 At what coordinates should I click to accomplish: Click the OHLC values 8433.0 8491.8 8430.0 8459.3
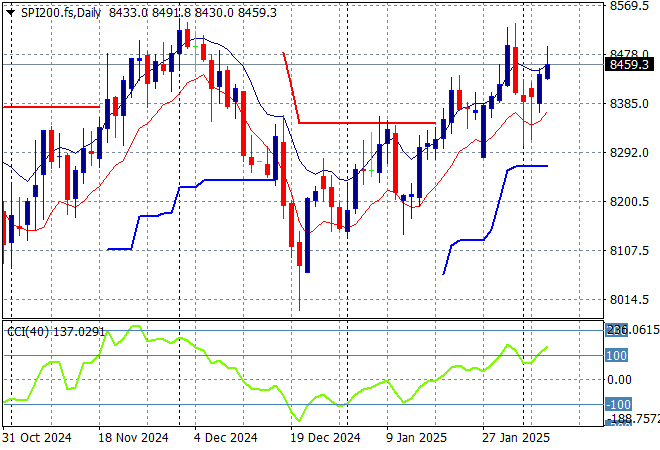point(193,13)
